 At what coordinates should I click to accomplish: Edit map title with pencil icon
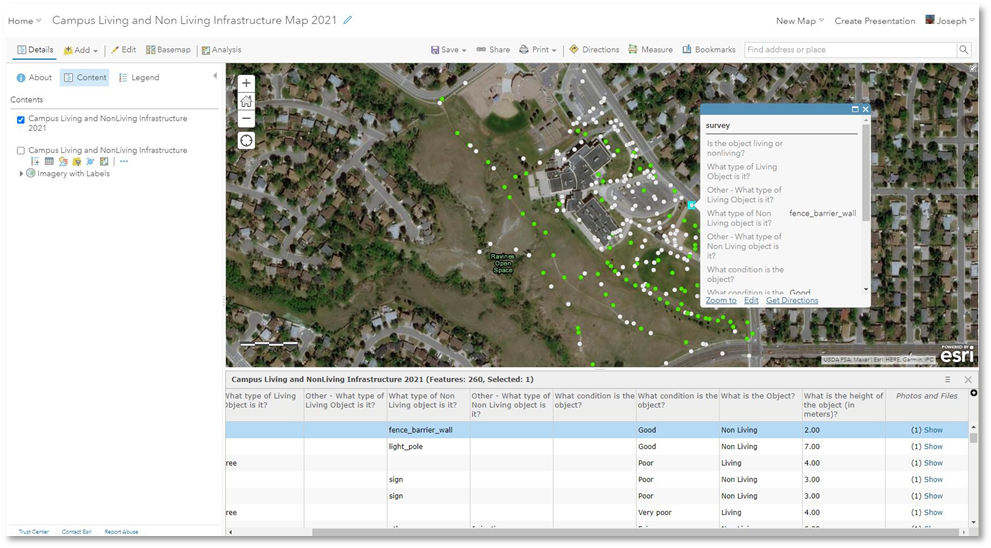point(348,20)
